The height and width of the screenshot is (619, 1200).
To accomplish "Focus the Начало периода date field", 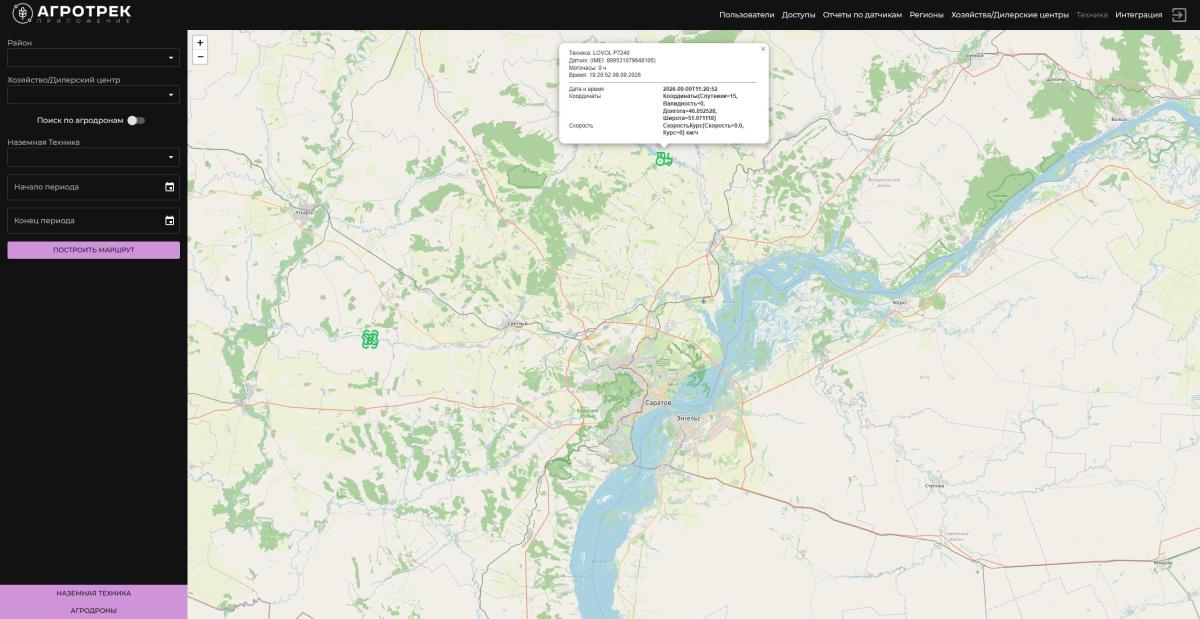I will click(93, 187).
